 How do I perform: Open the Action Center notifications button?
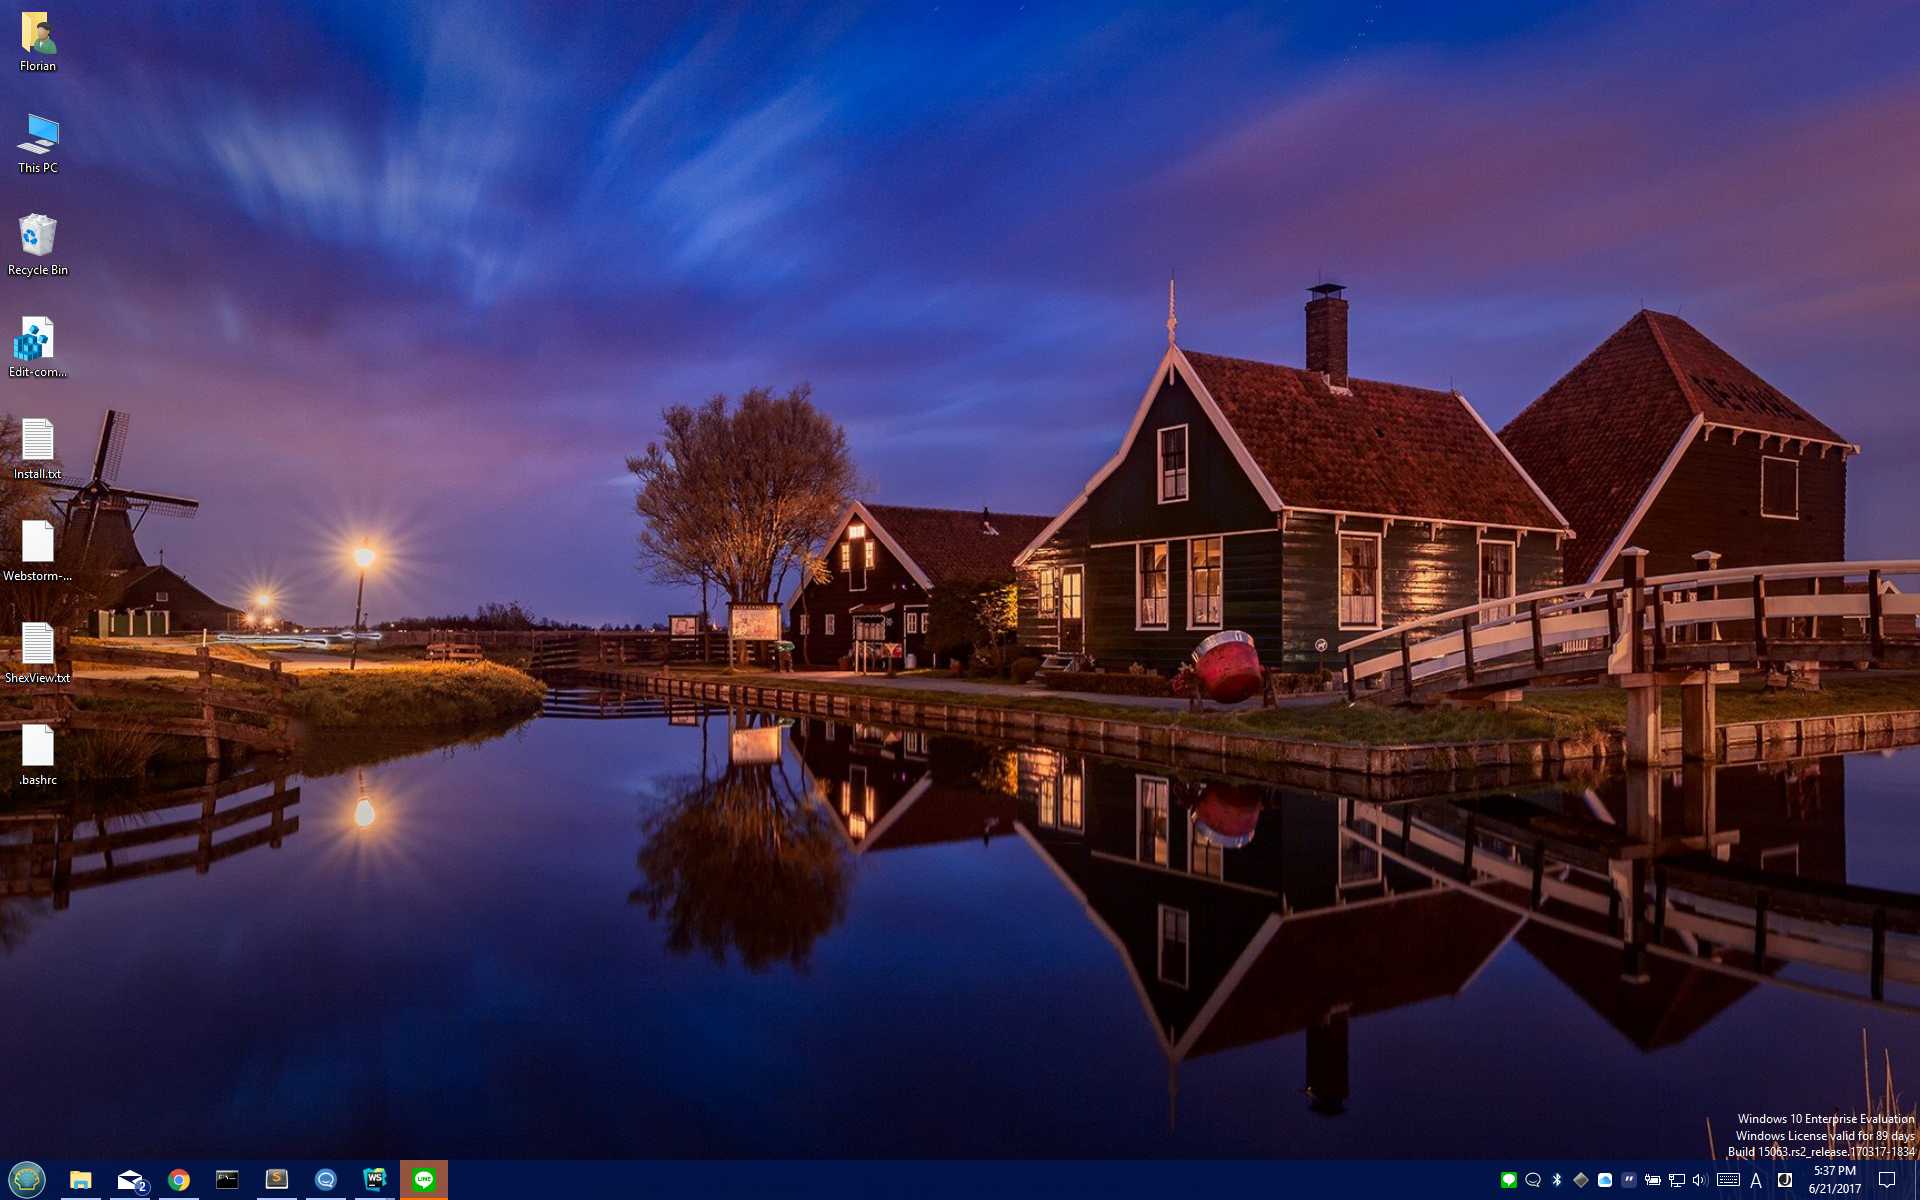click(1886, 1180)
